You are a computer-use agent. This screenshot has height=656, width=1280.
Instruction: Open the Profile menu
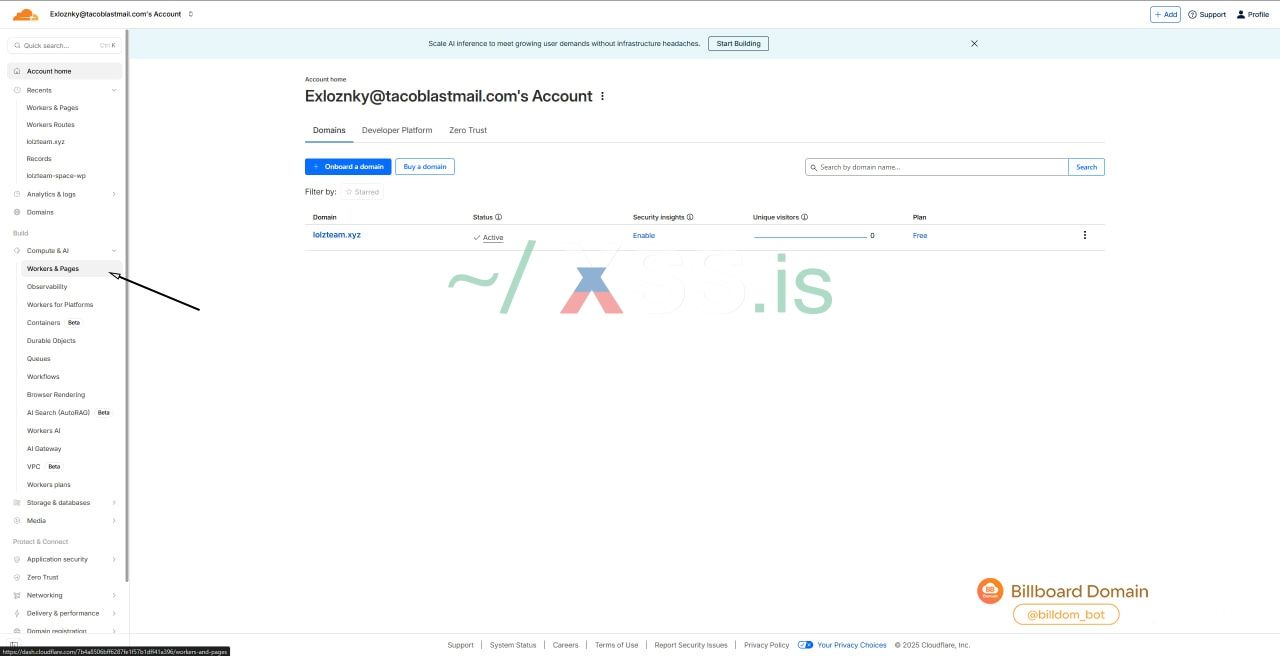(x=1253, y=14)
